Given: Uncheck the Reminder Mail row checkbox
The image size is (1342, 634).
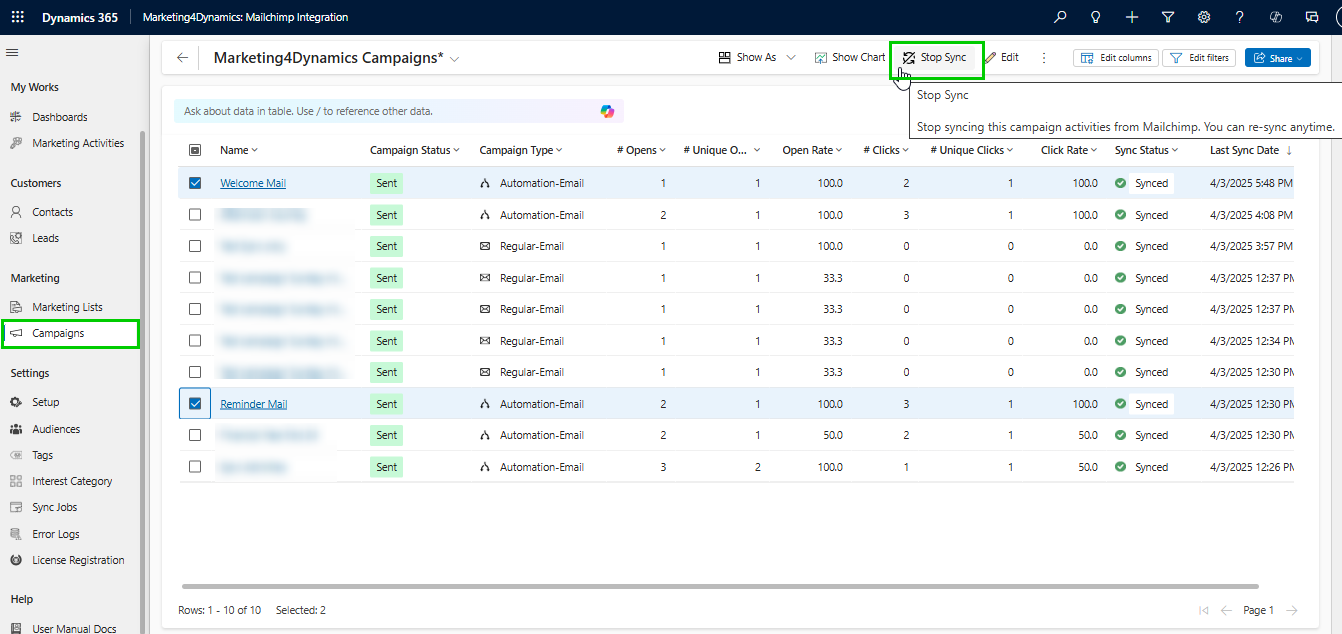Looking at the screenshot, I should click(x=195, y=404).
